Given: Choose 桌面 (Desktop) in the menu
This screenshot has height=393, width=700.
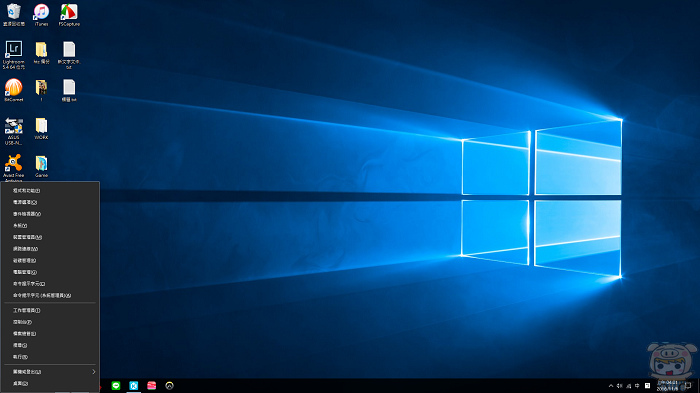Looking at the screenshot, I should click(50, 383).
